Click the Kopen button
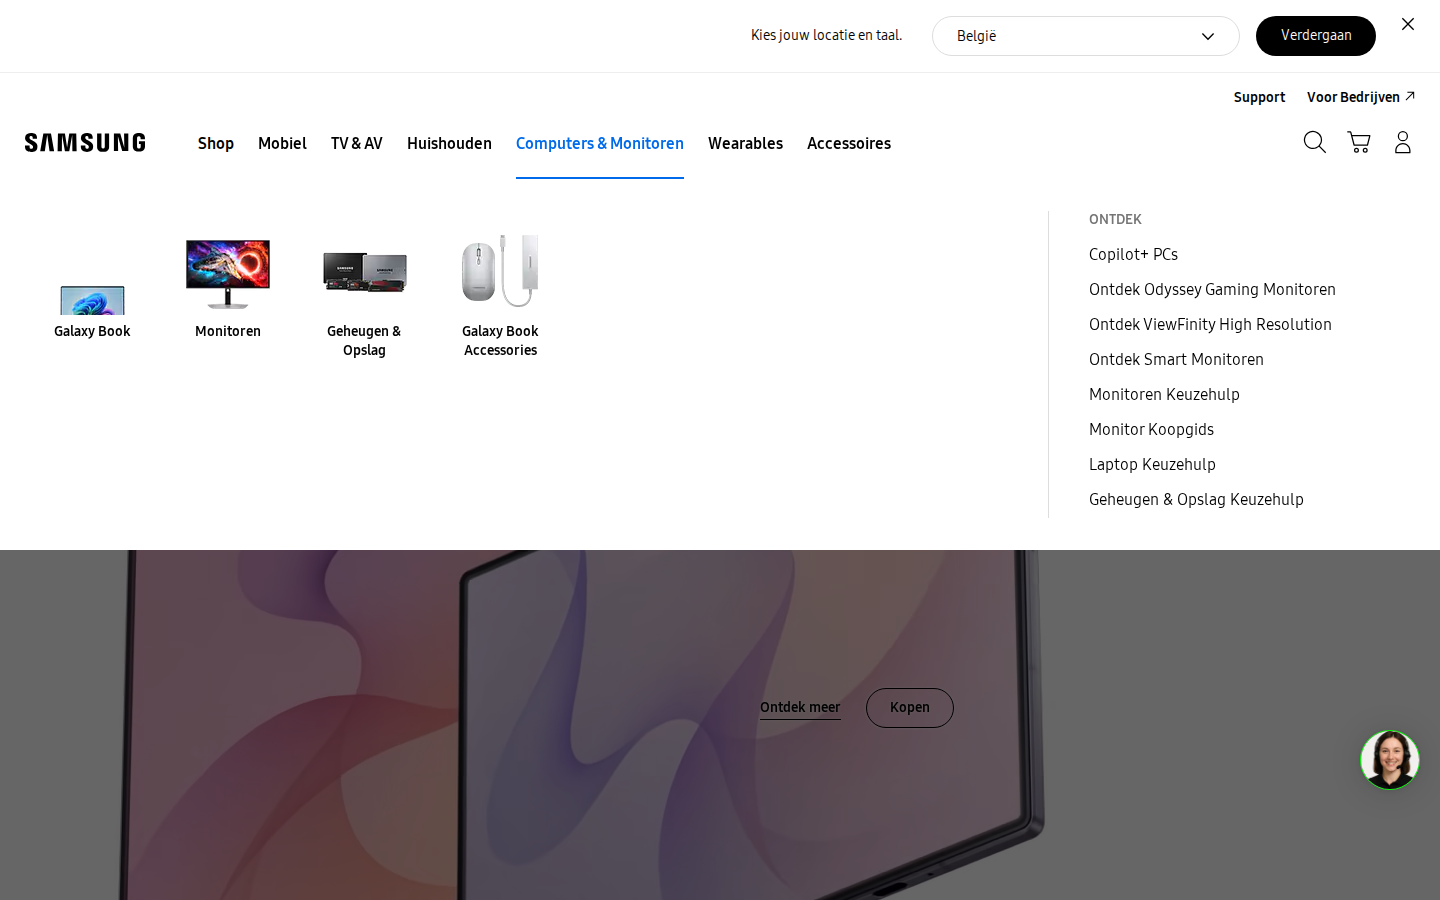The image size is (1440, 900). pos(909,708)
